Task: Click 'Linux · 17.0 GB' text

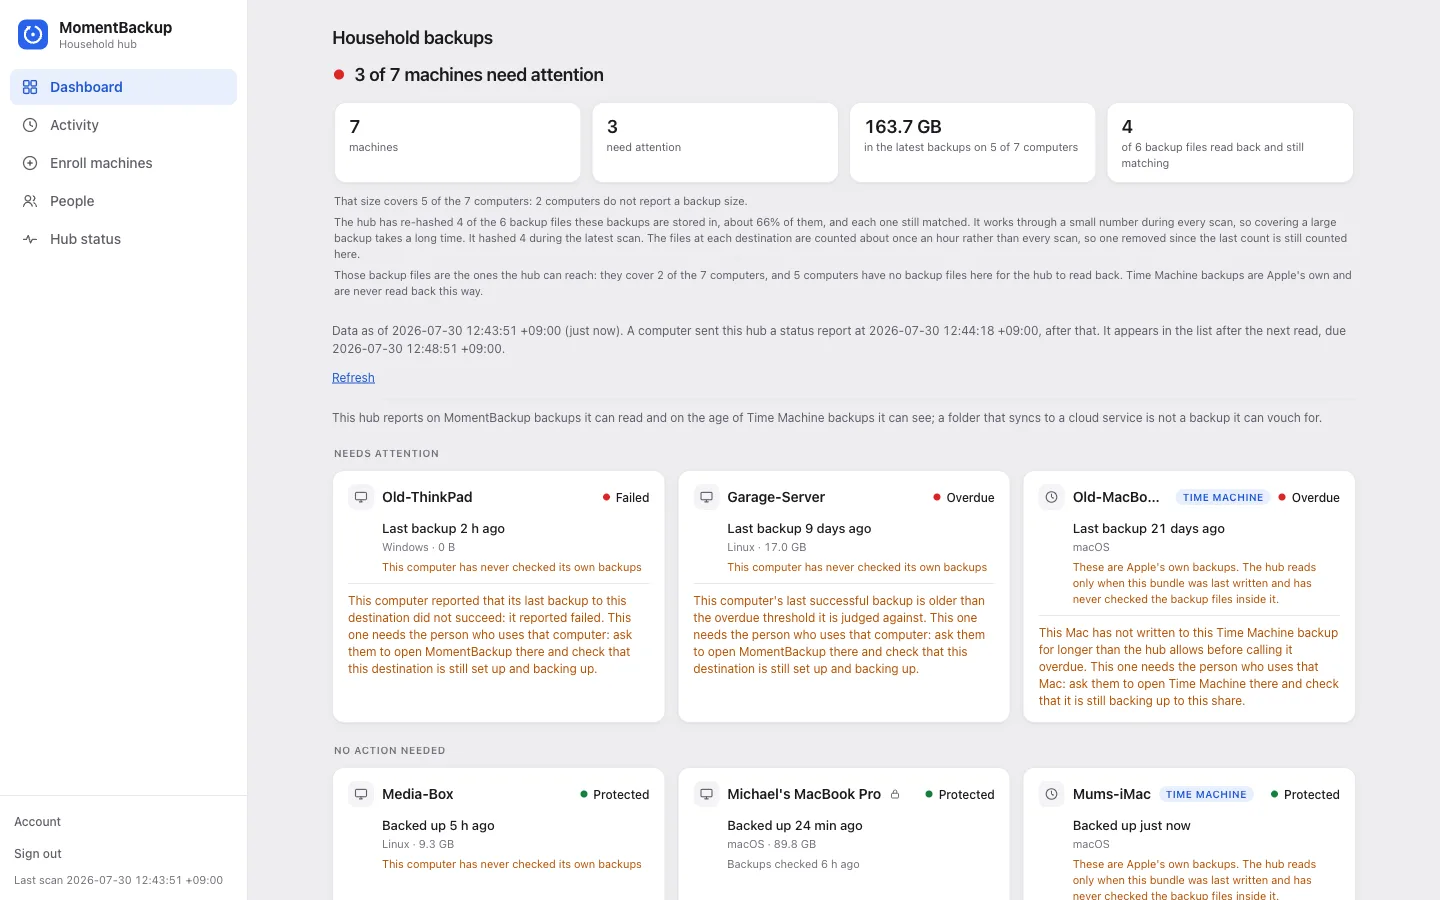Action: pyautogui.click(x=766, y=547)
